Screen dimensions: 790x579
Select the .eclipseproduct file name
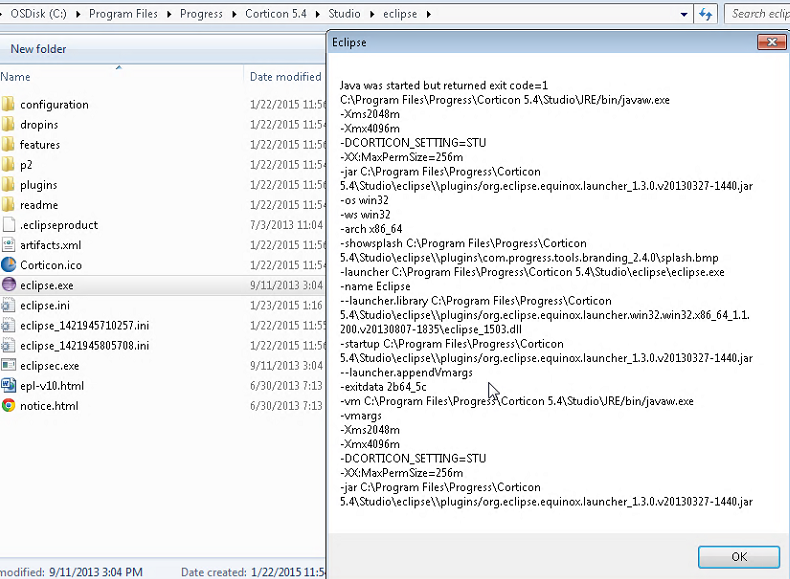(x=59, y=225)
